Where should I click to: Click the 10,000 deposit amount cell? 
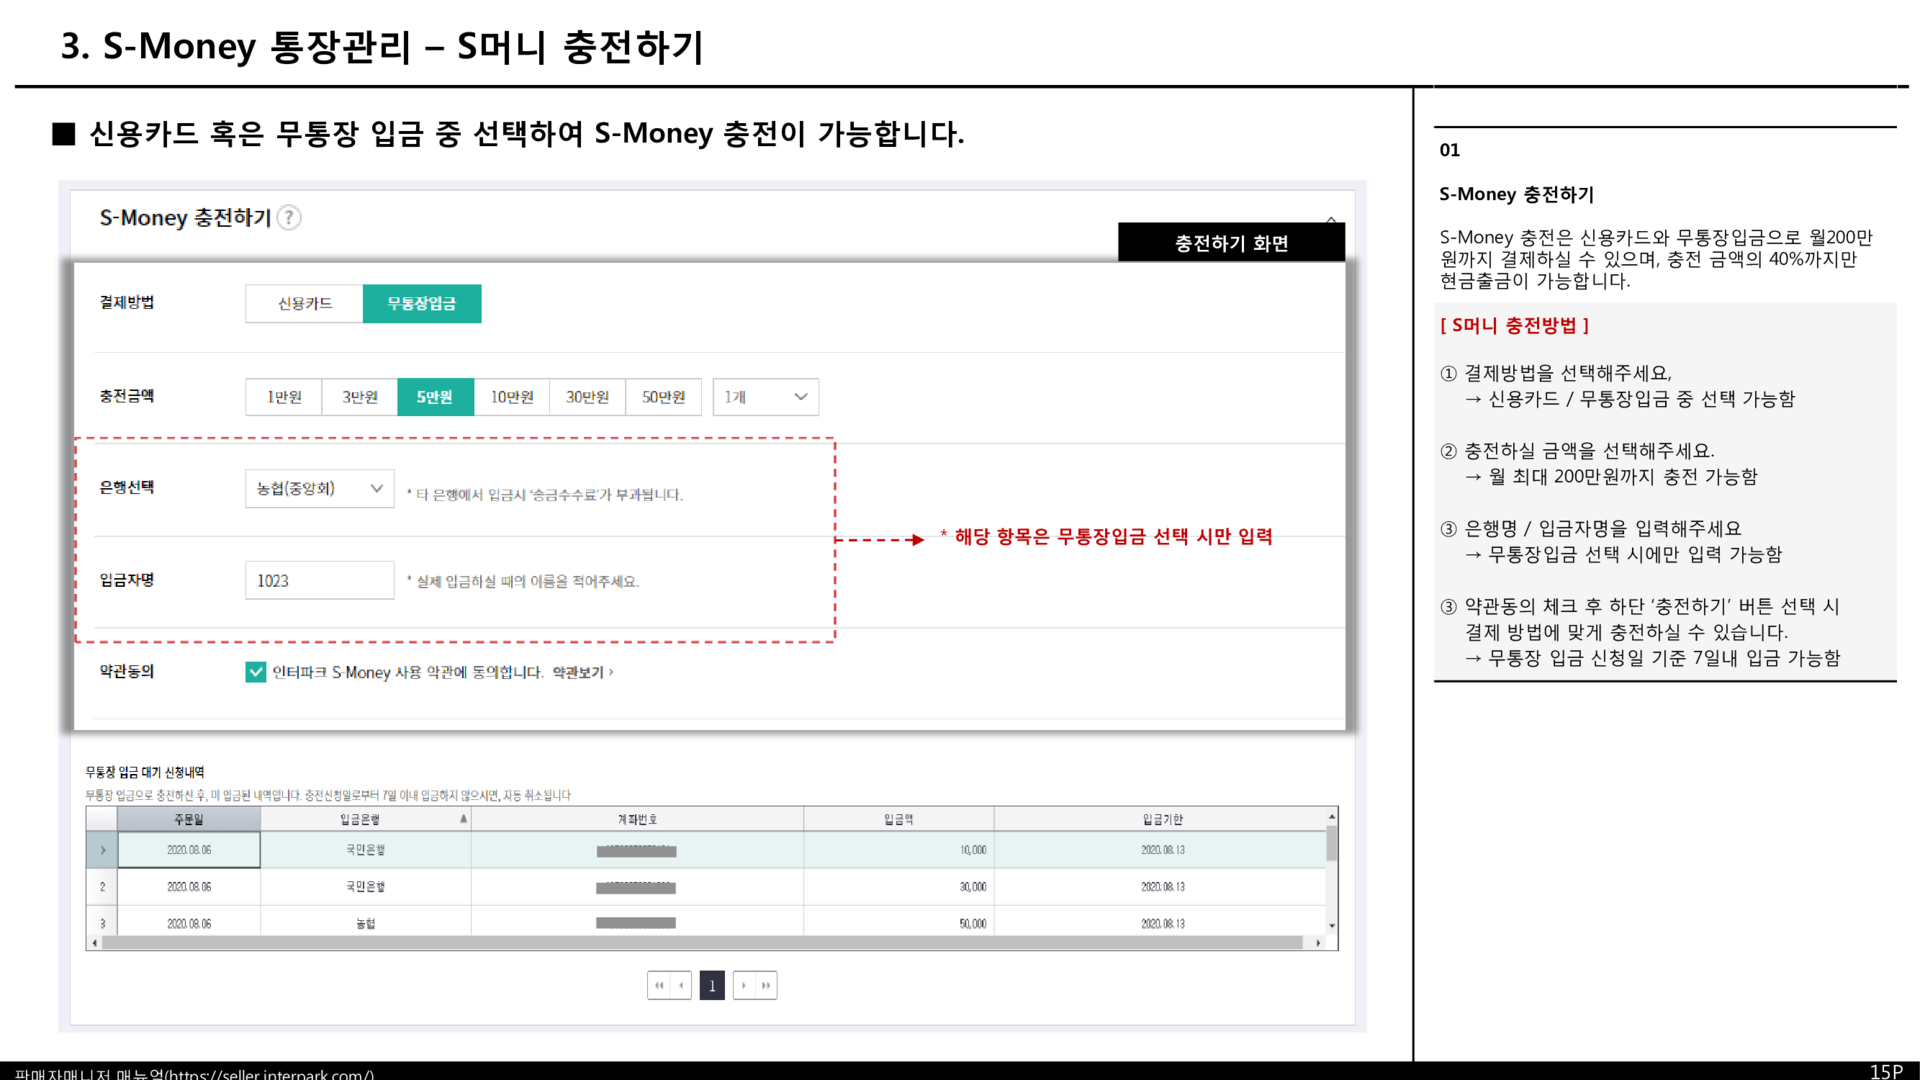tap(899, 850)
